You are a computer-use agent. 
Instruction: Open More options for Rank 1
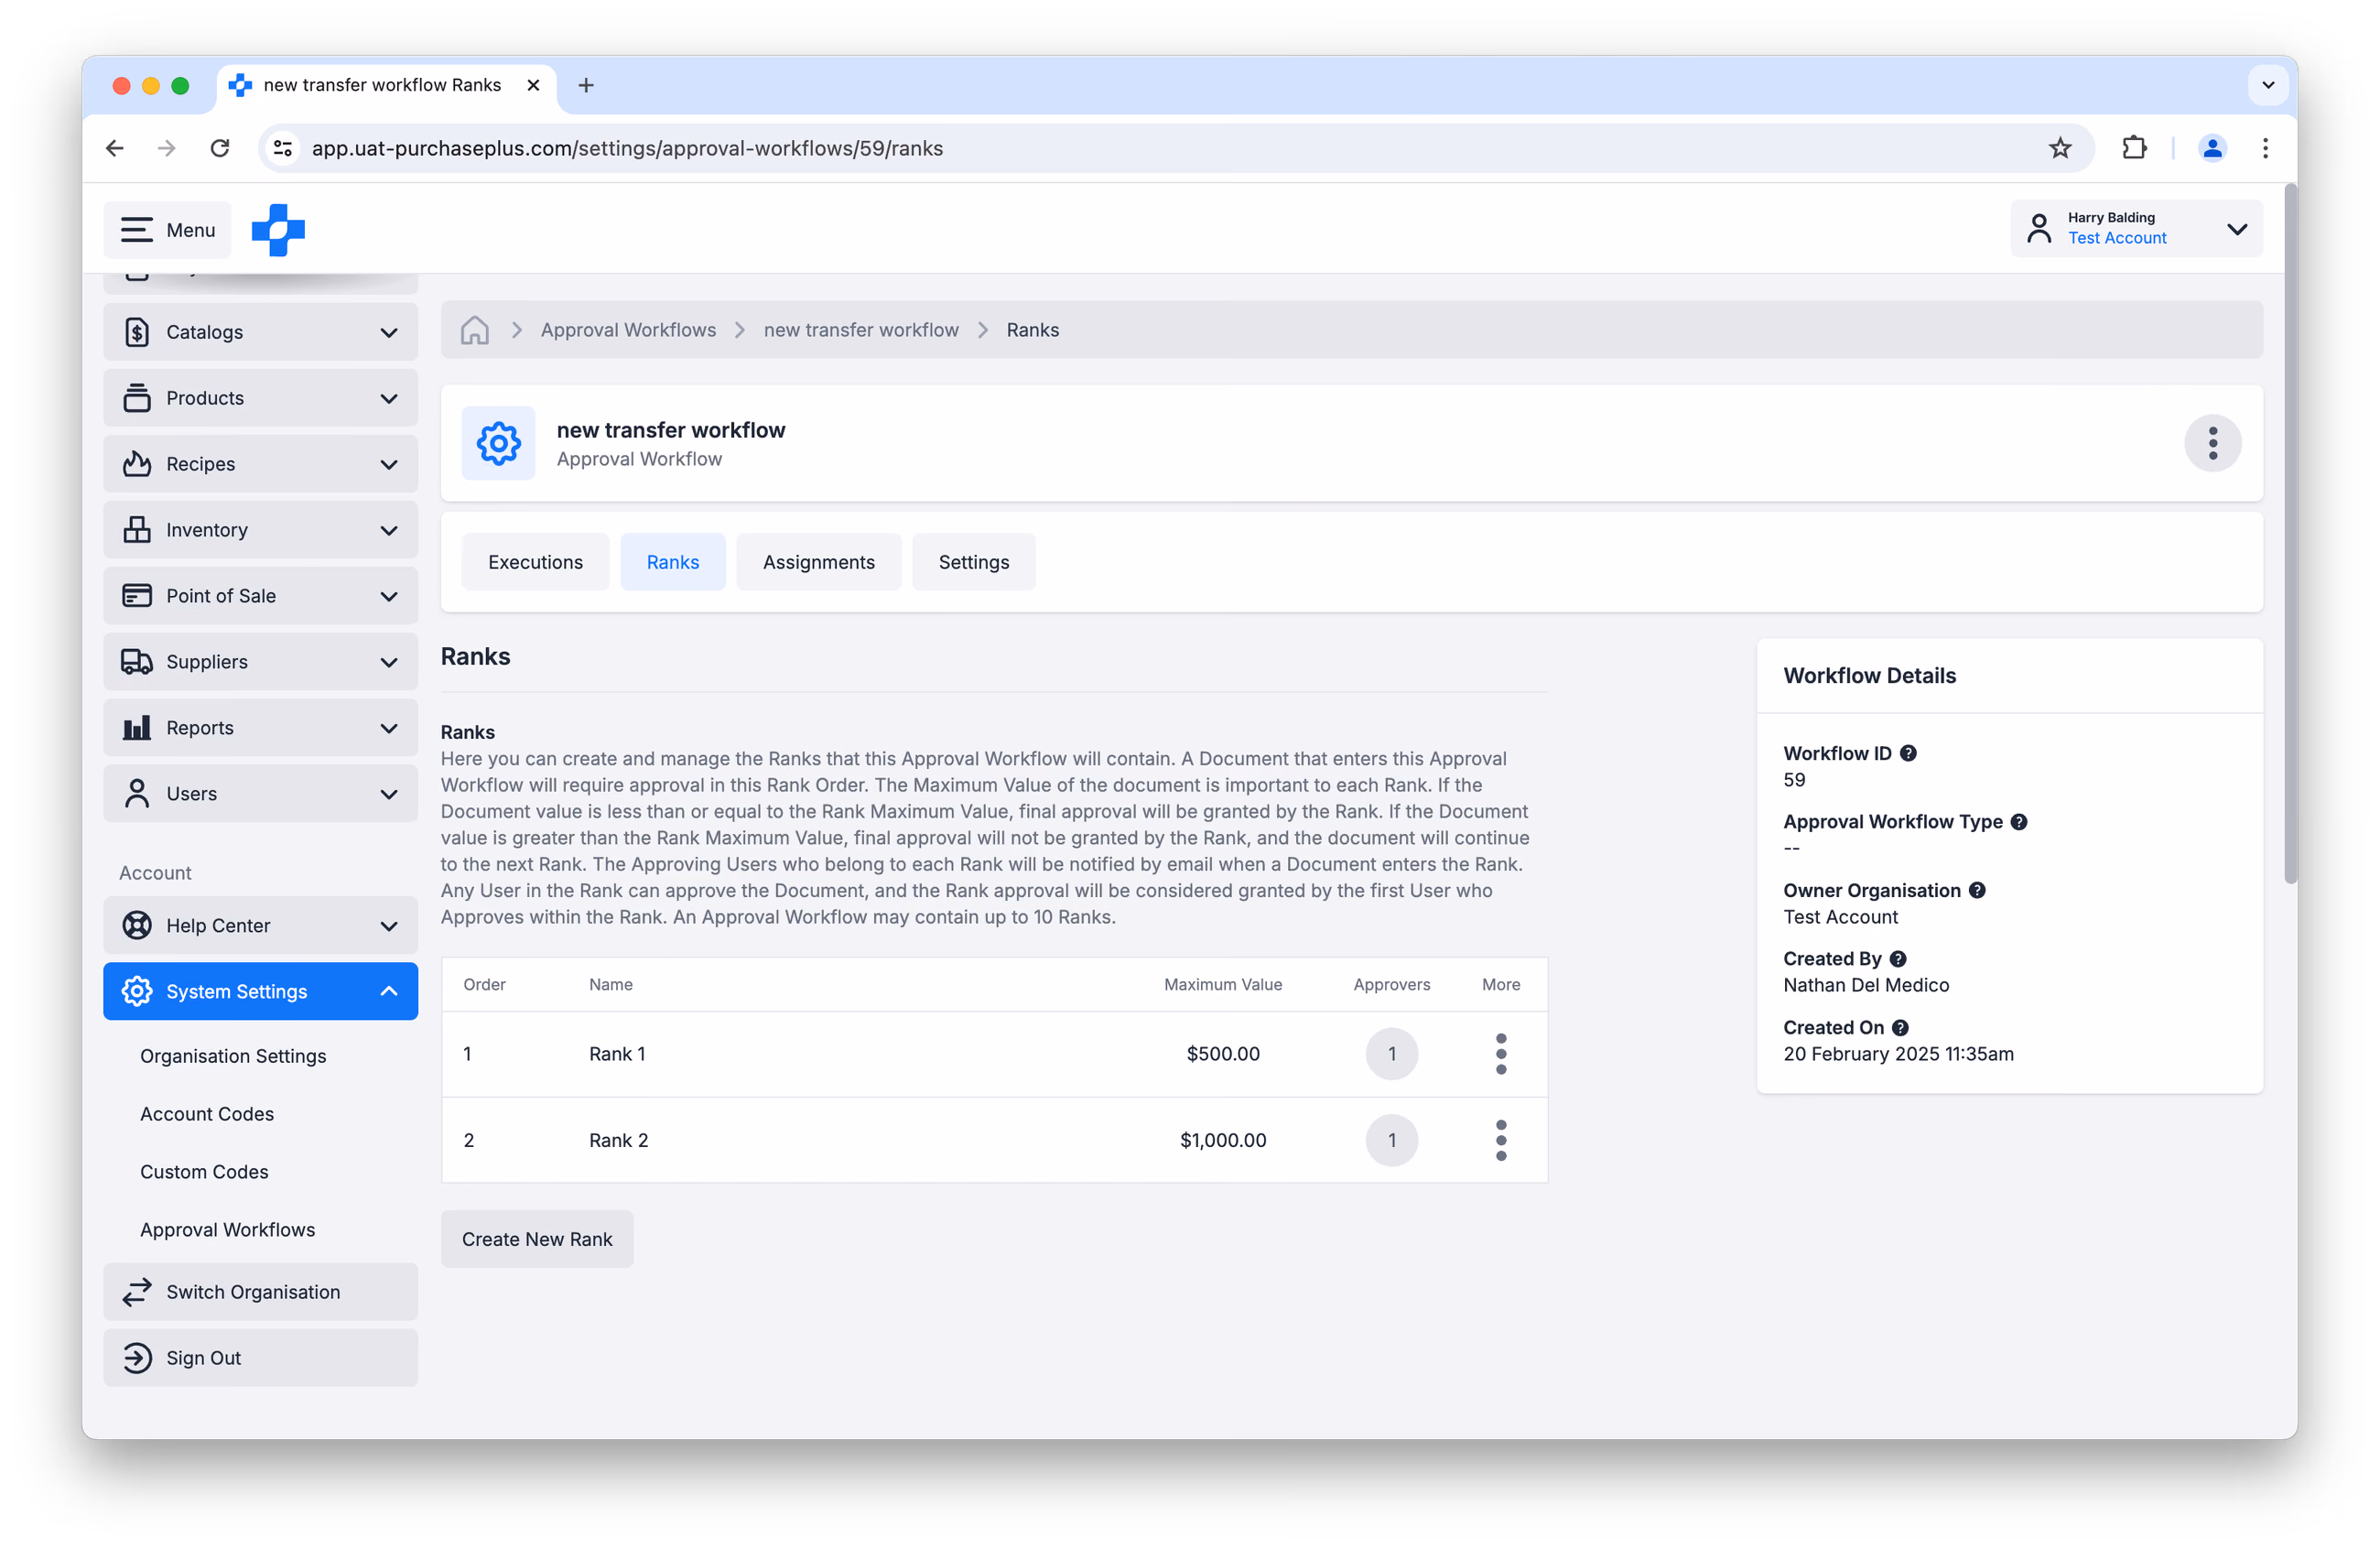click(1501, 1054)
